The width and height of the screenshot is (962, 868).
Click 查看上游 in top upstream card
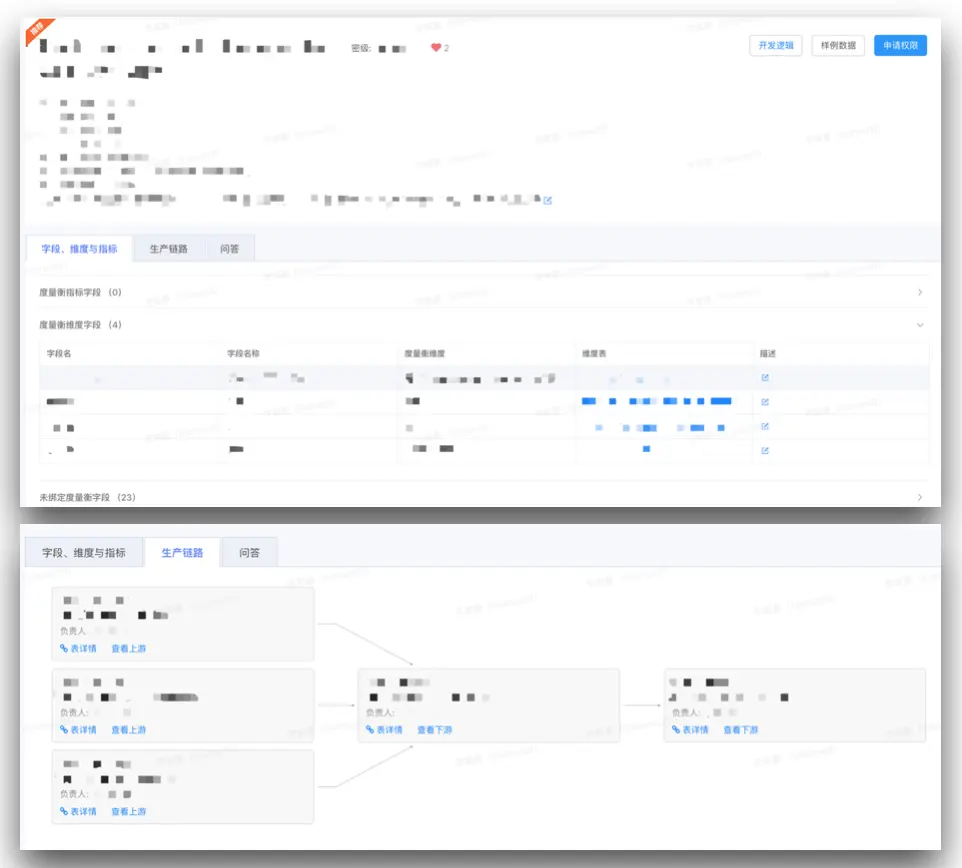[x=129, y=648]
